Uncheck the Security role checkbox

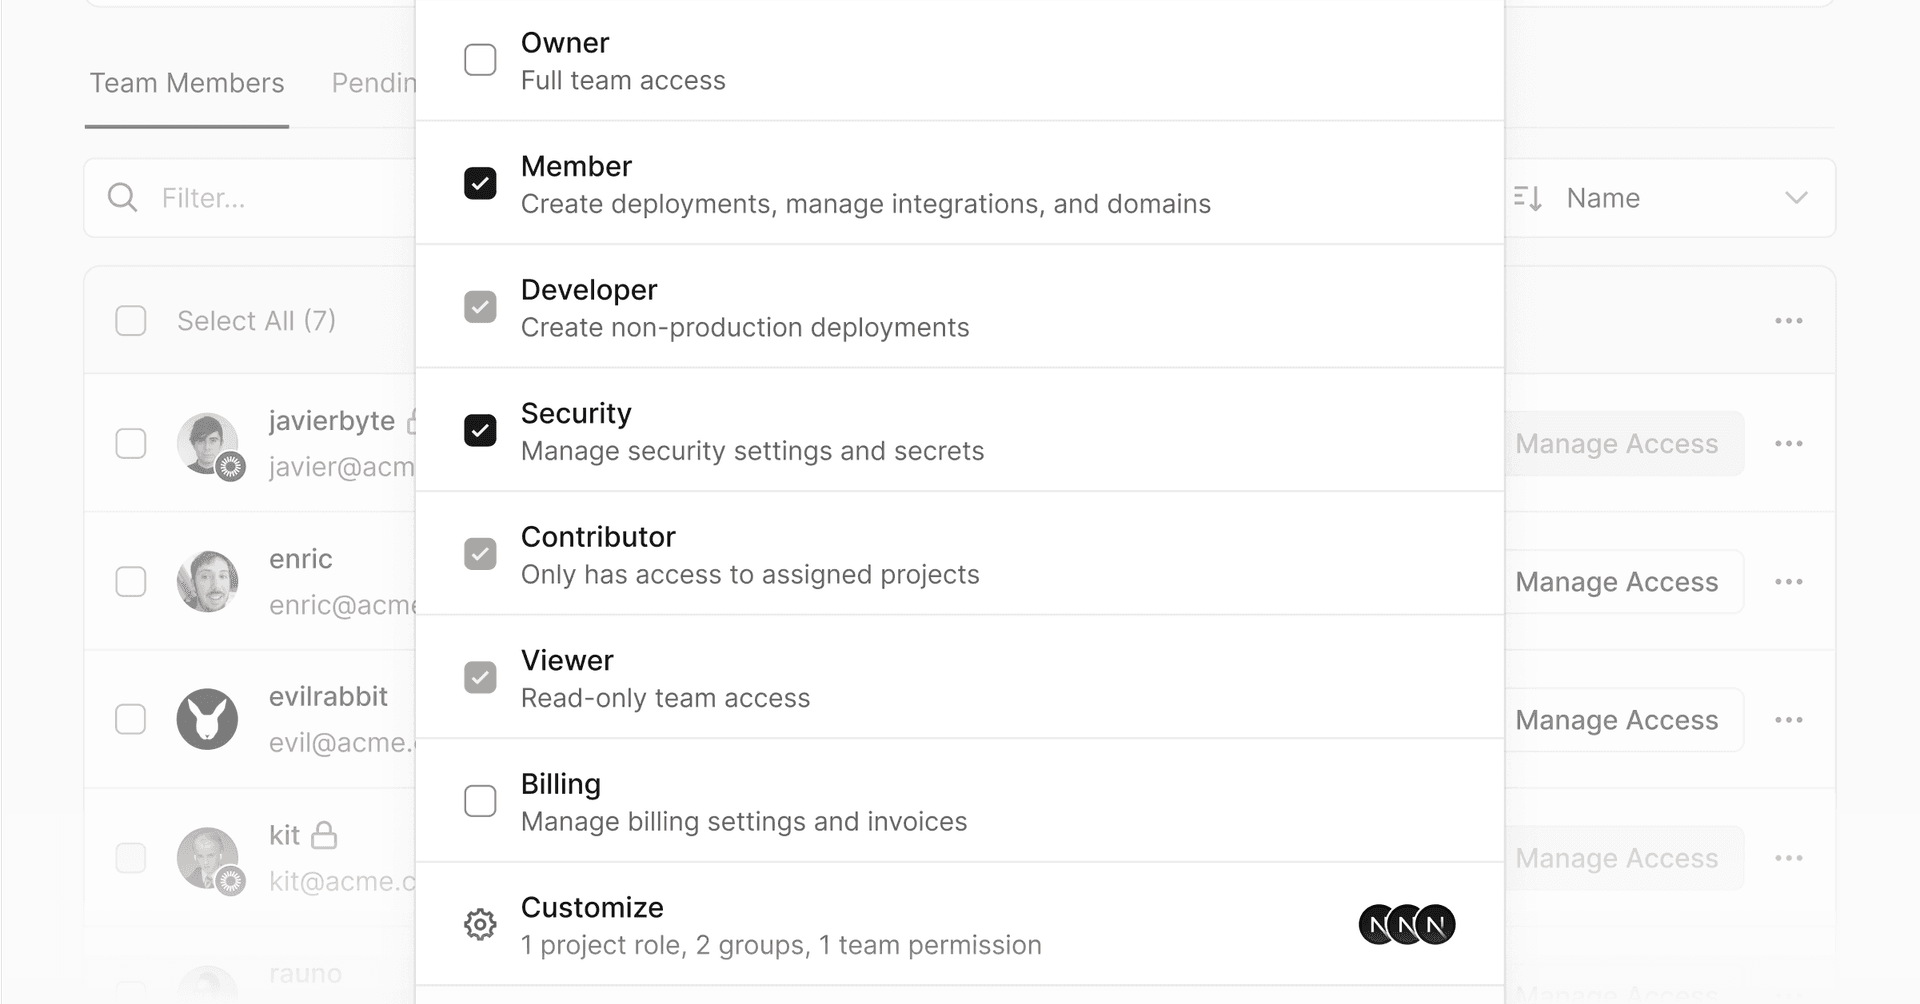click(x=480, y=431)
